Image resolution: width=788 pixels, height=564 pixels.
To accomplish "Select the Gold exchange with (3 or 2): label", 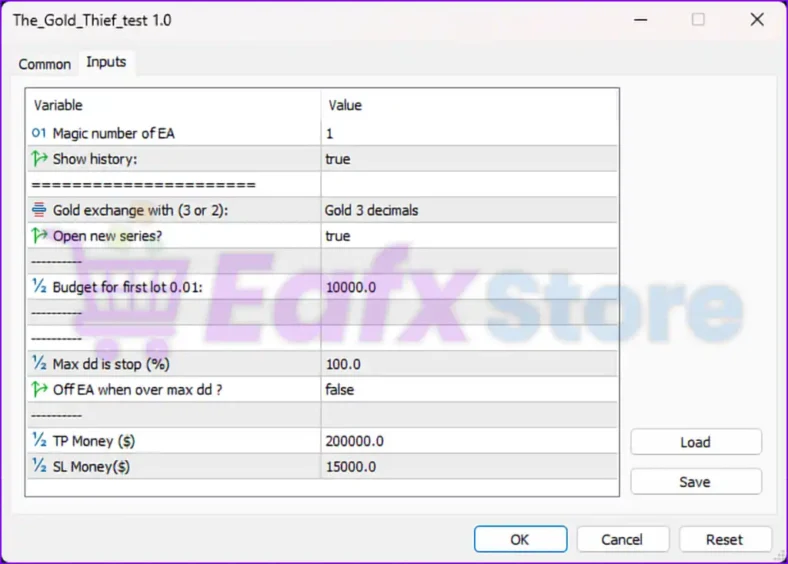I will tap(140, 210).
